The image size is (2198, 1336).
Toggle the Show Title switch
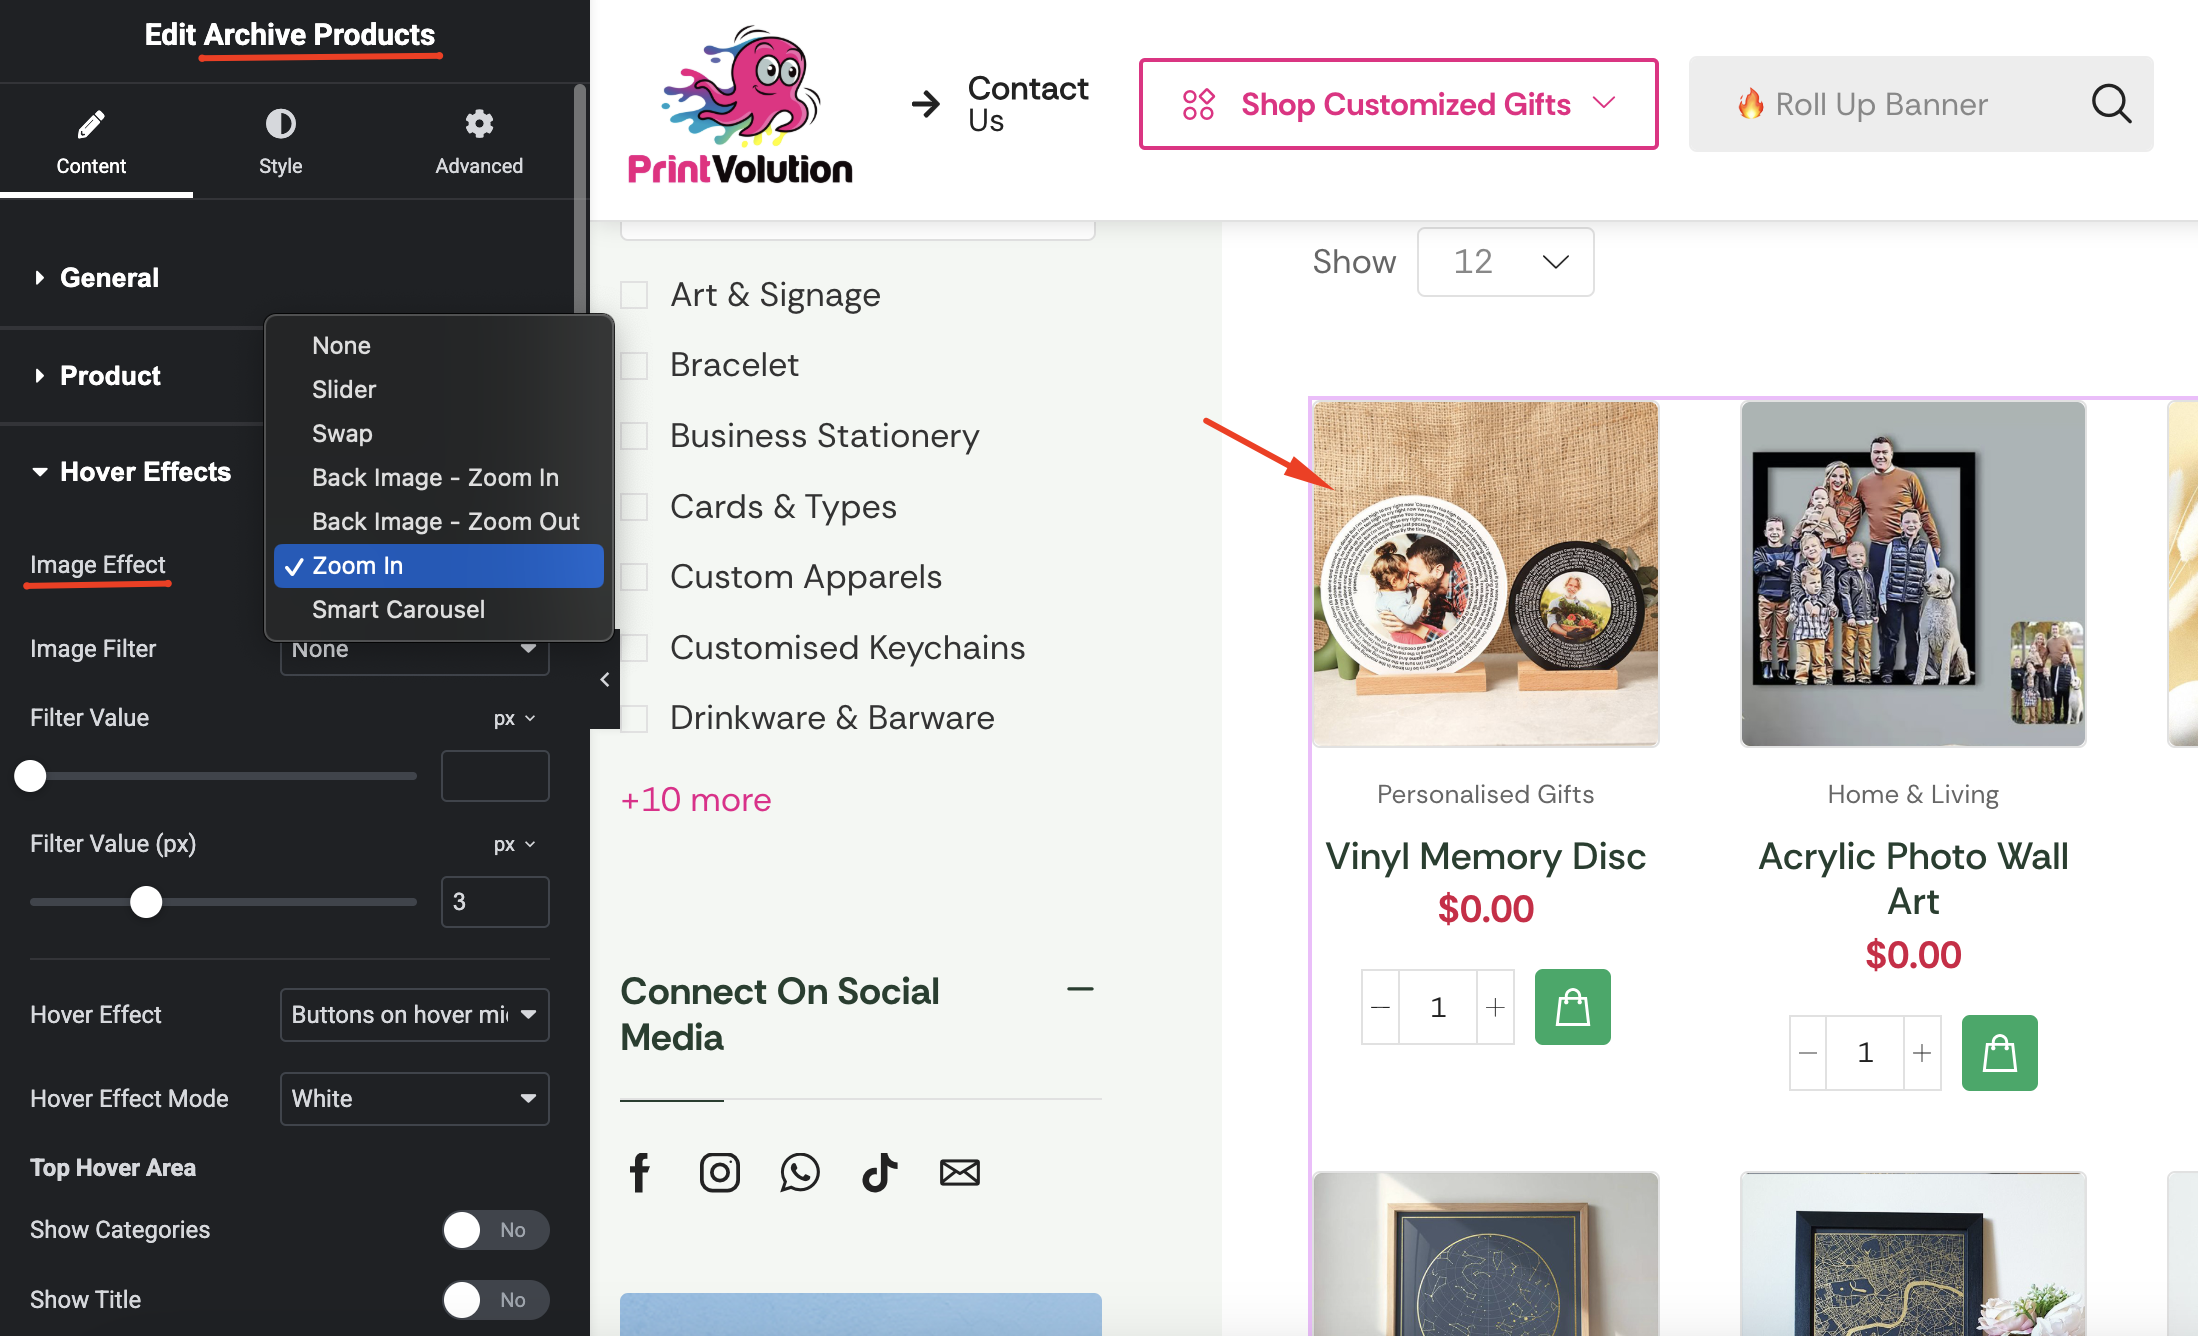tap(496, 1300)
